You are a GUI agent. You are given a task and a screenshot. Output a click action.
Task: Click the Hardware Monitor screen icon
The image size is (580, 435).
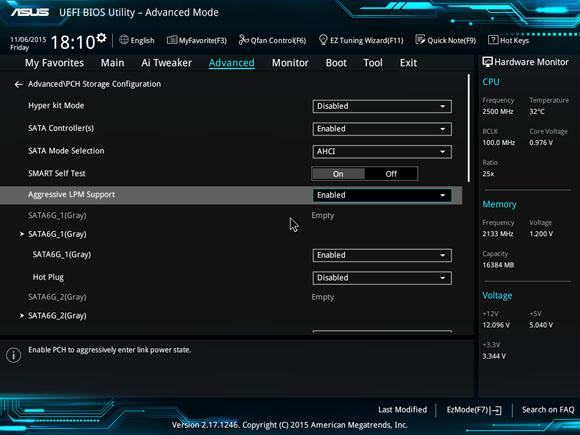[487, 62]
